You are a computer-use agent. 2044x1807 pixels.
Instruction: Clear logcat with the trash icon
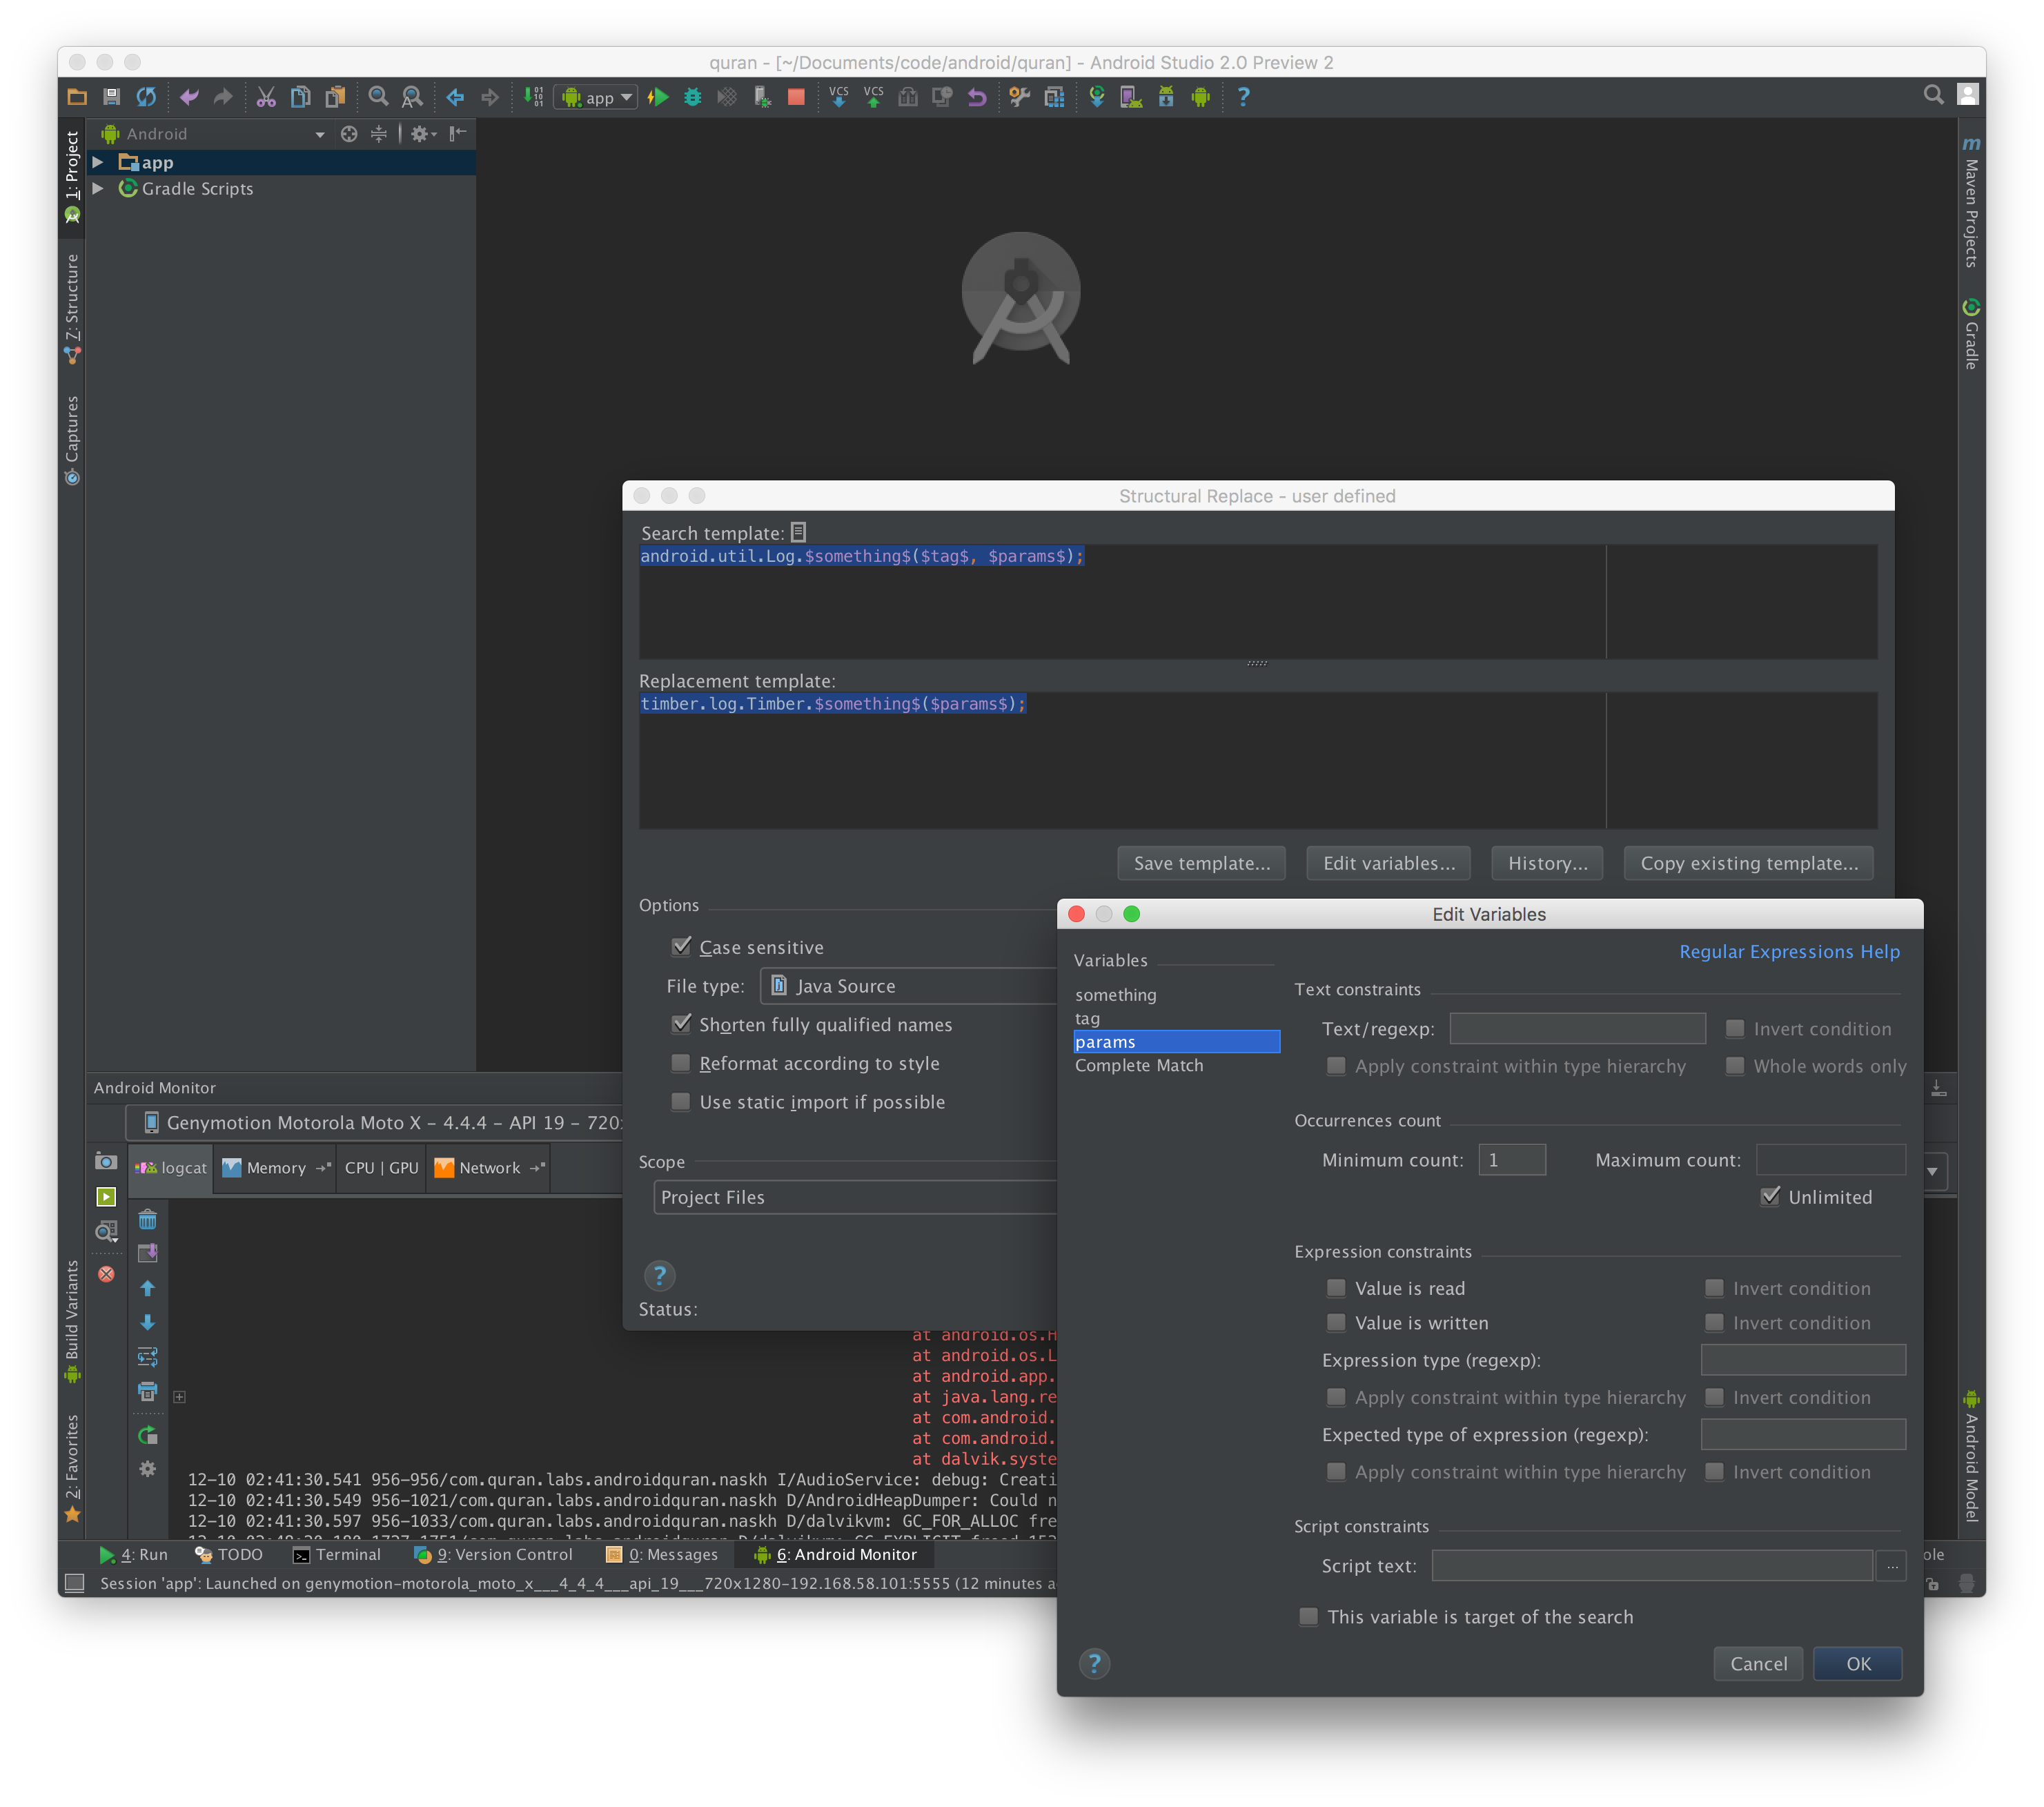coord(148,1219)
